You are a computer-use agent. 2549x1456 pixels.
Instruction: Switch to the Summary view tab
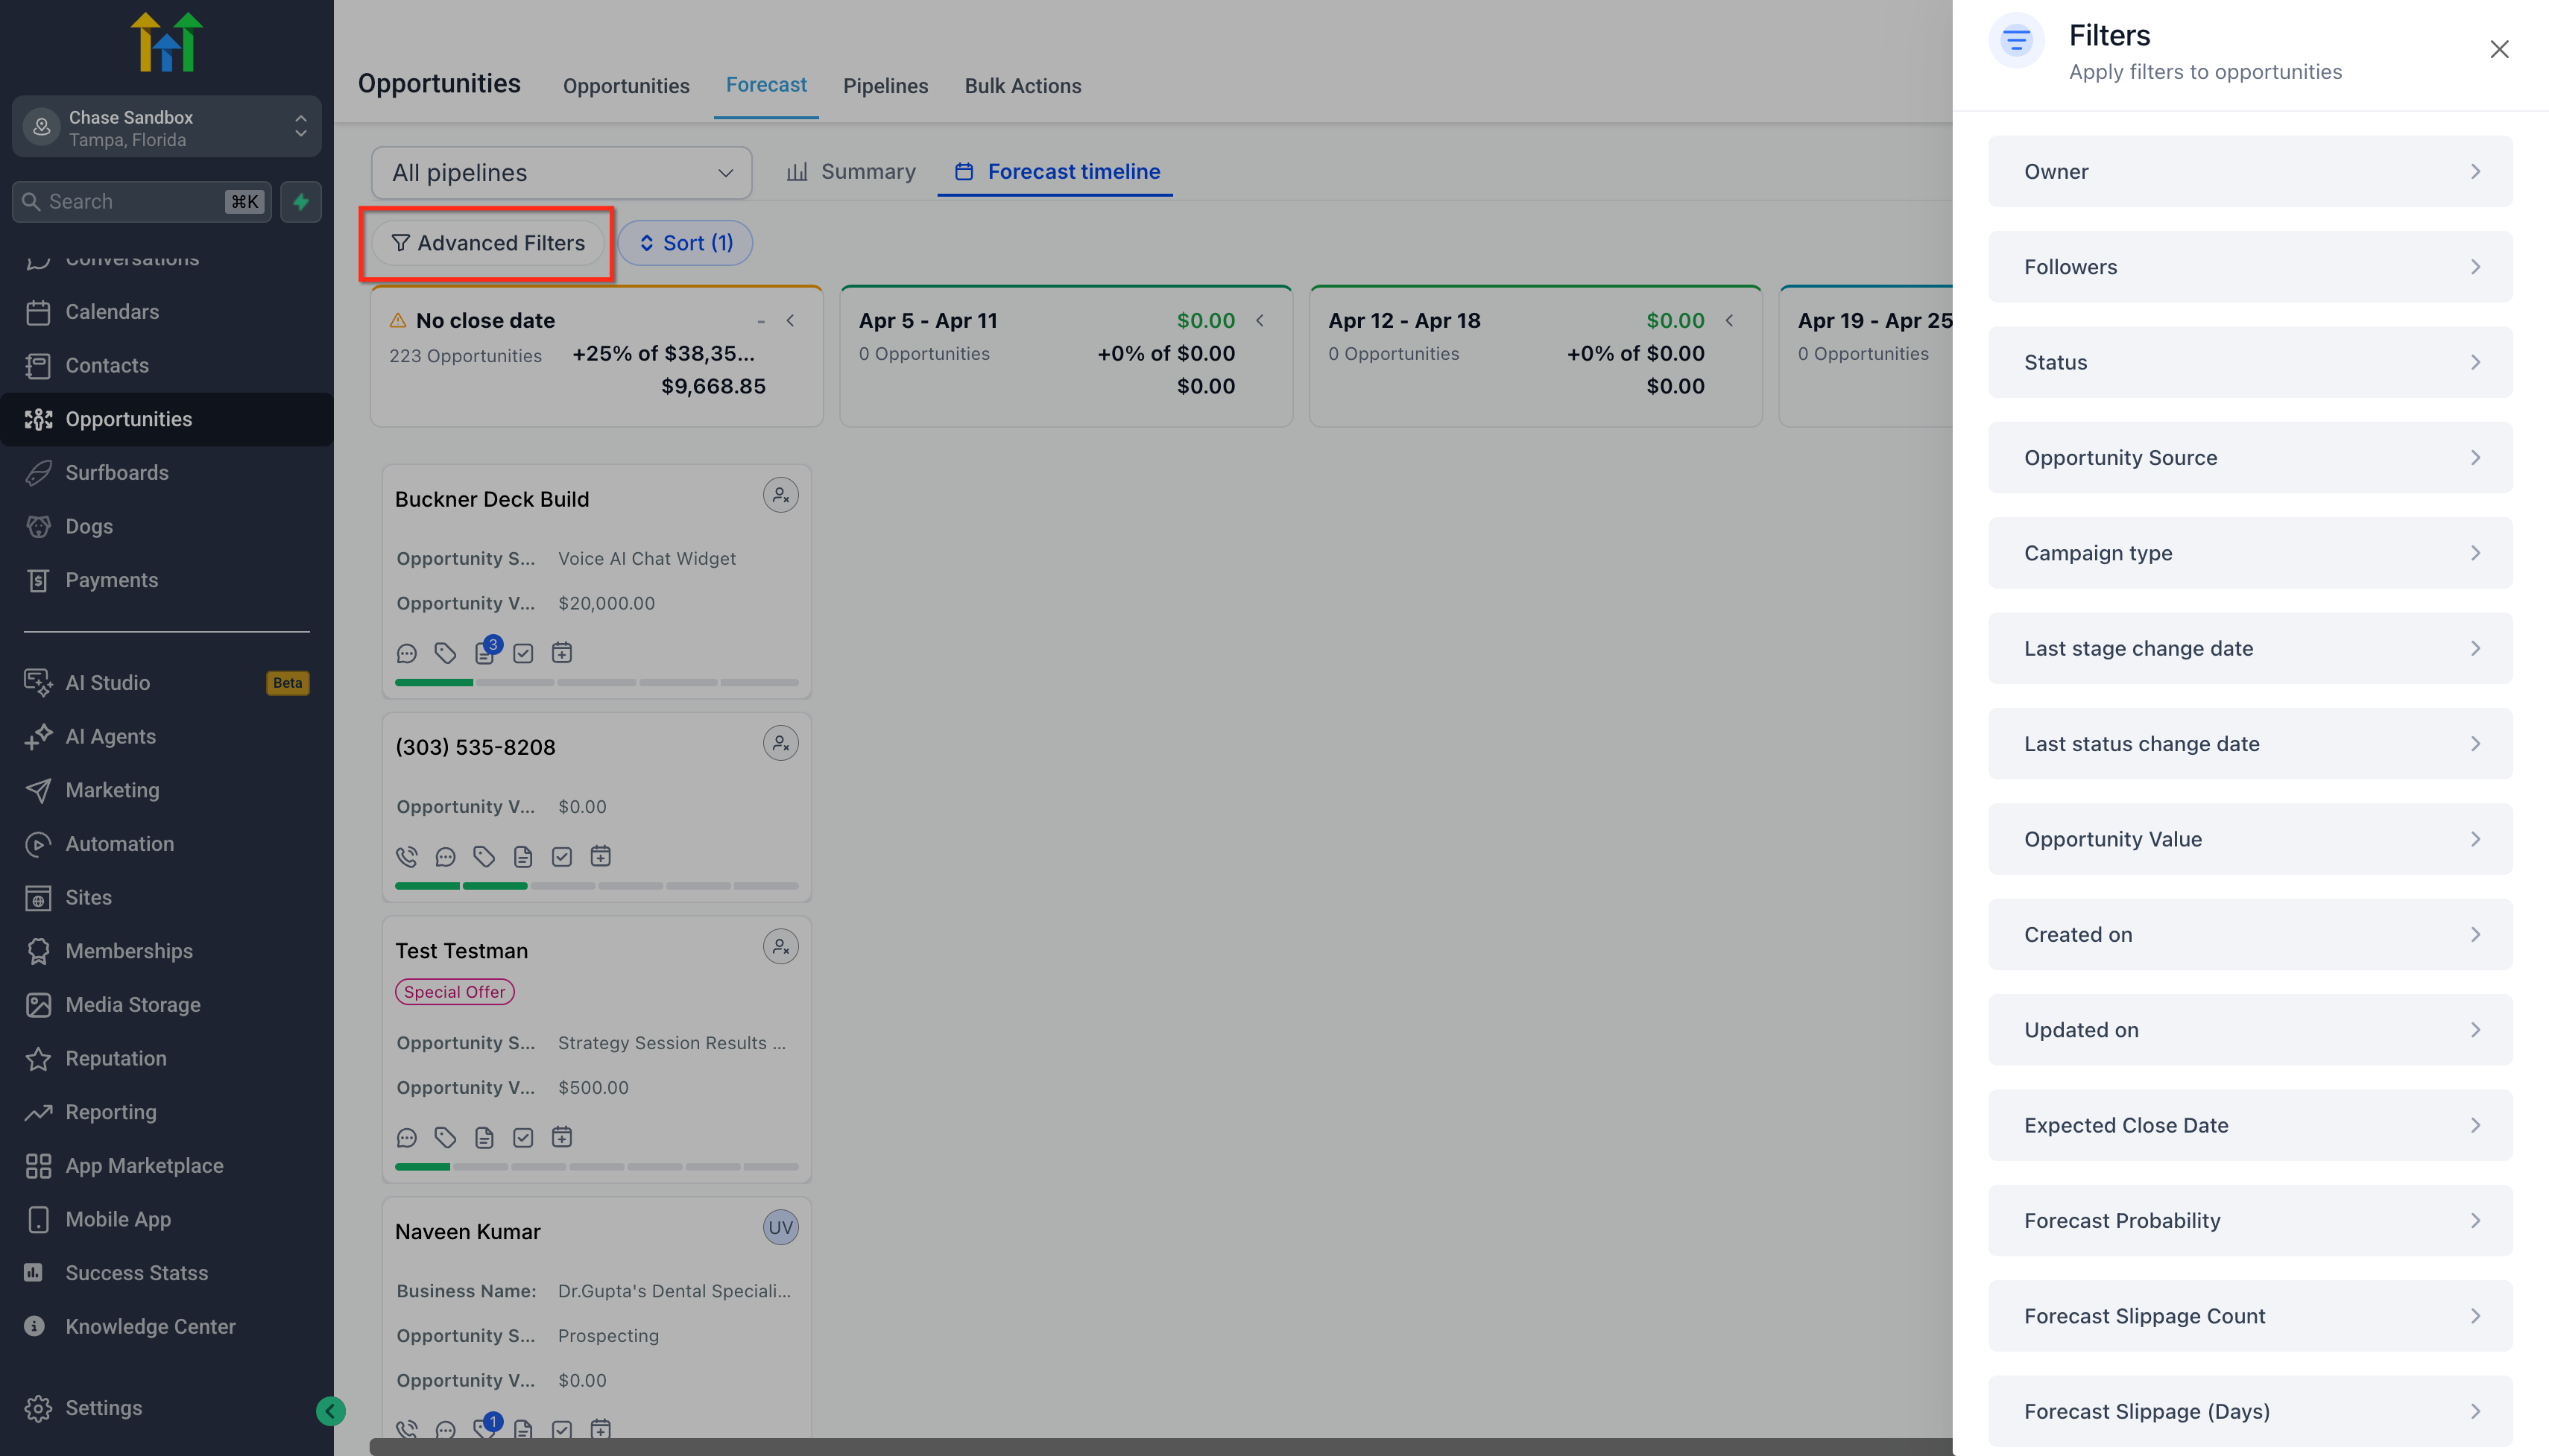851,172
